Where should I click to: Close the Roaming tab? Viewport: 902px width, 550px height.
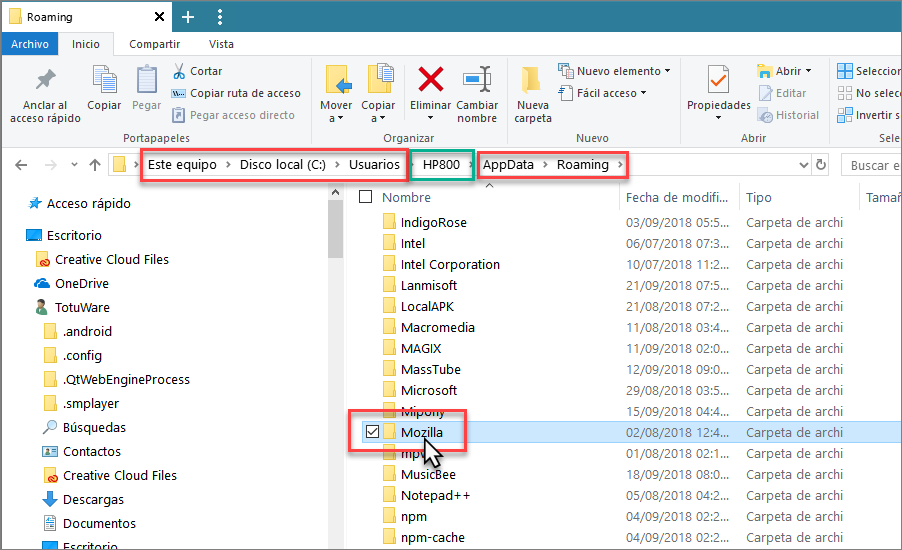159,17
